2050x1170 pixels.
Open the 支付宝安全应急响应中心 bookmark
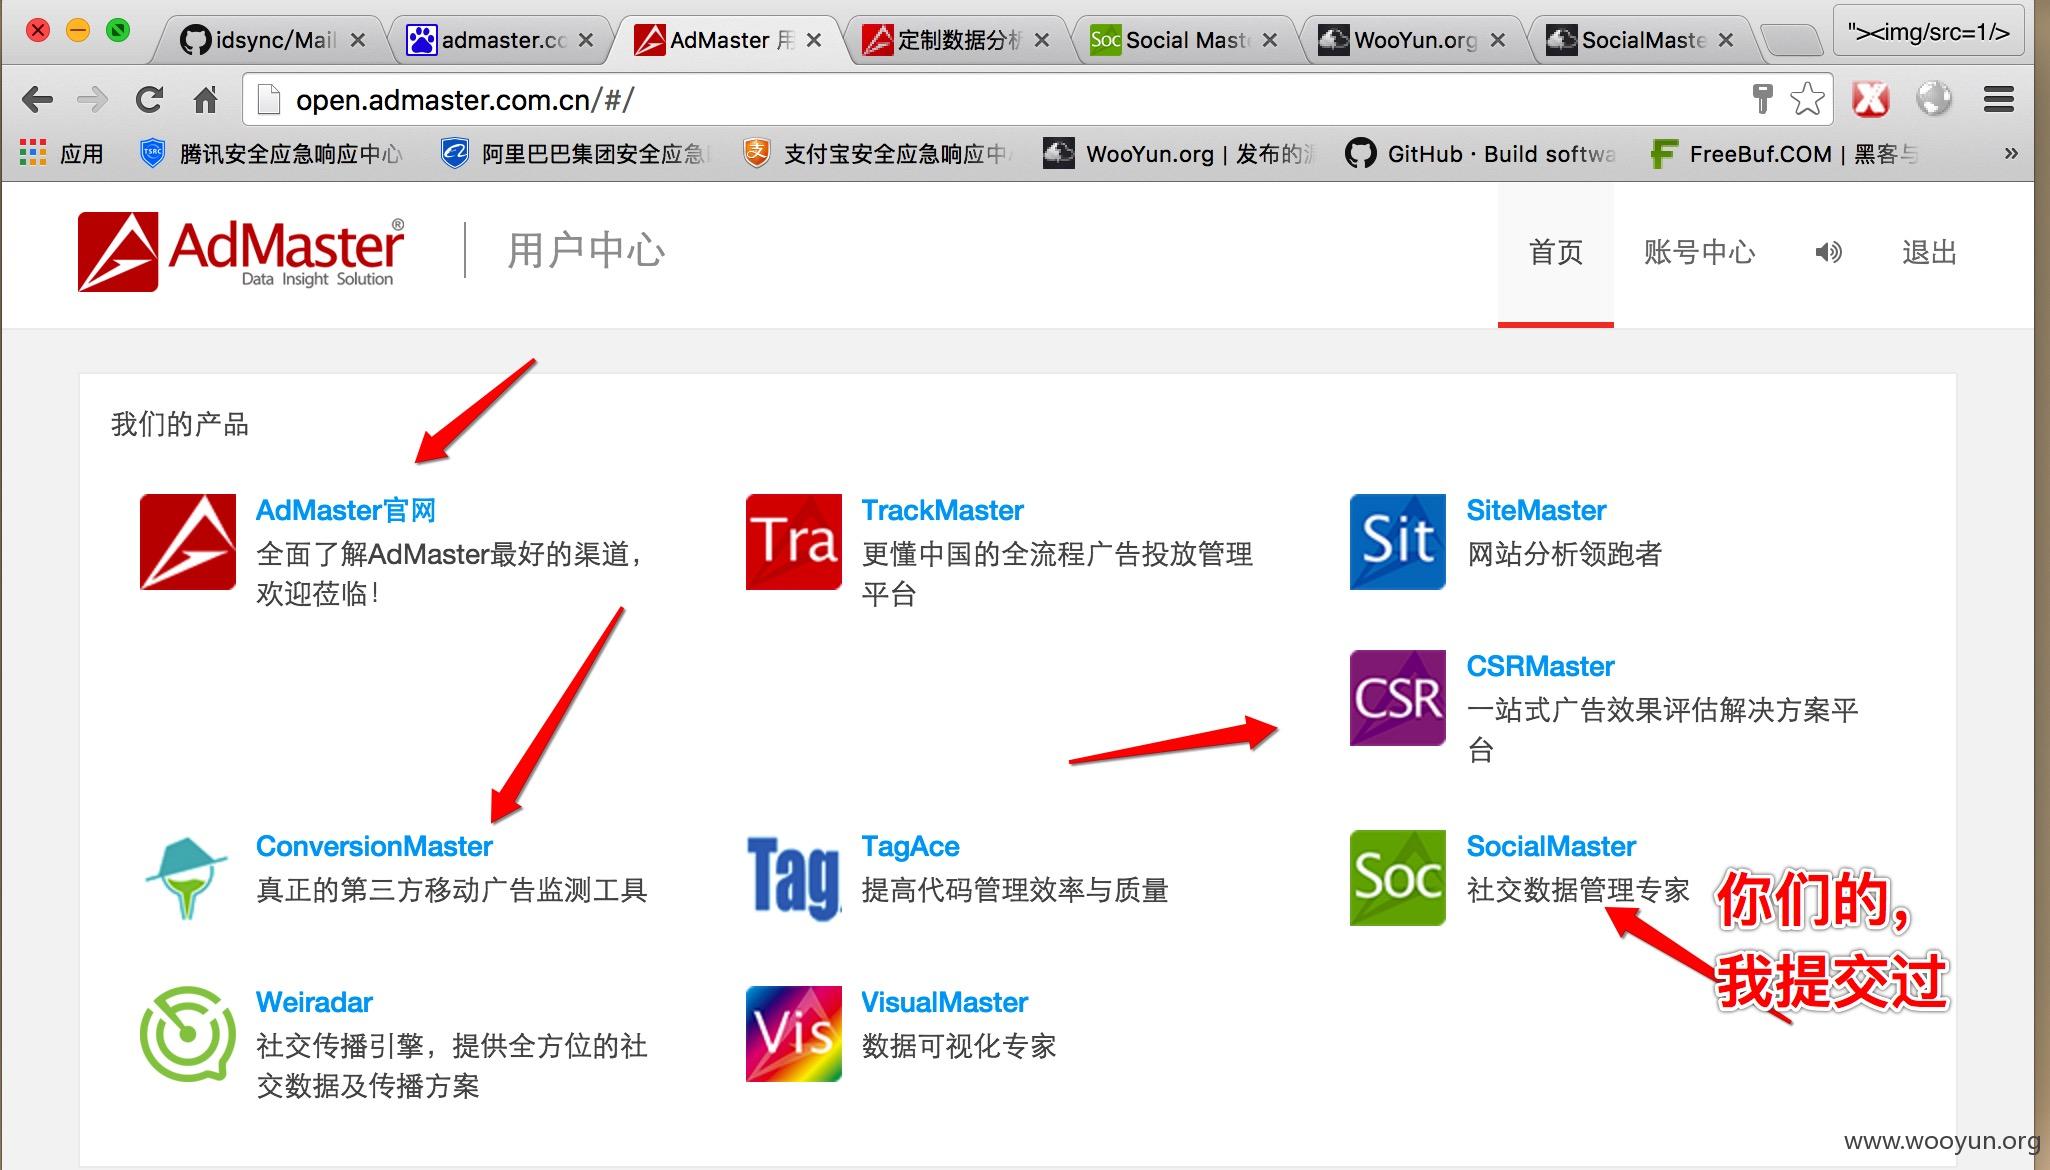coord(878,154)
